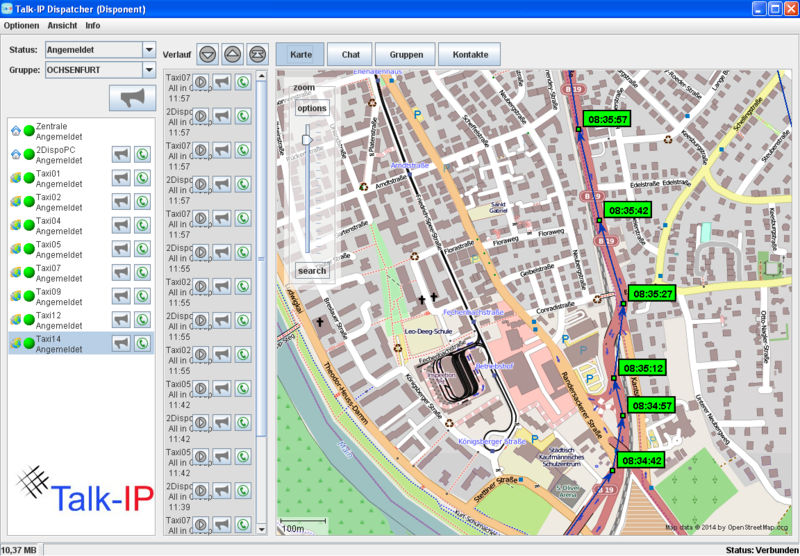Call Taxi01 with the phone icon
The image size is (800, 556).
(142, 178)
